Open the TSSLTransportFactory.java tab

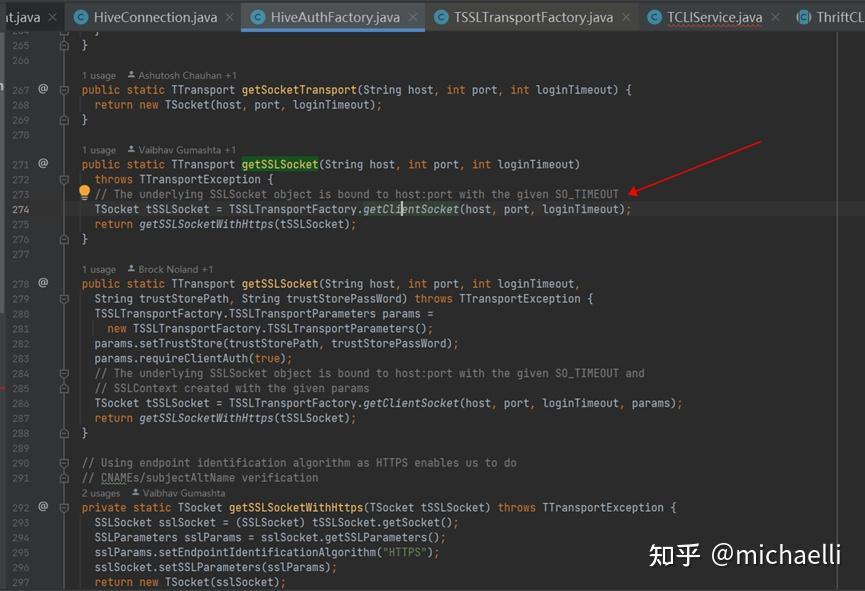(532, 17)
